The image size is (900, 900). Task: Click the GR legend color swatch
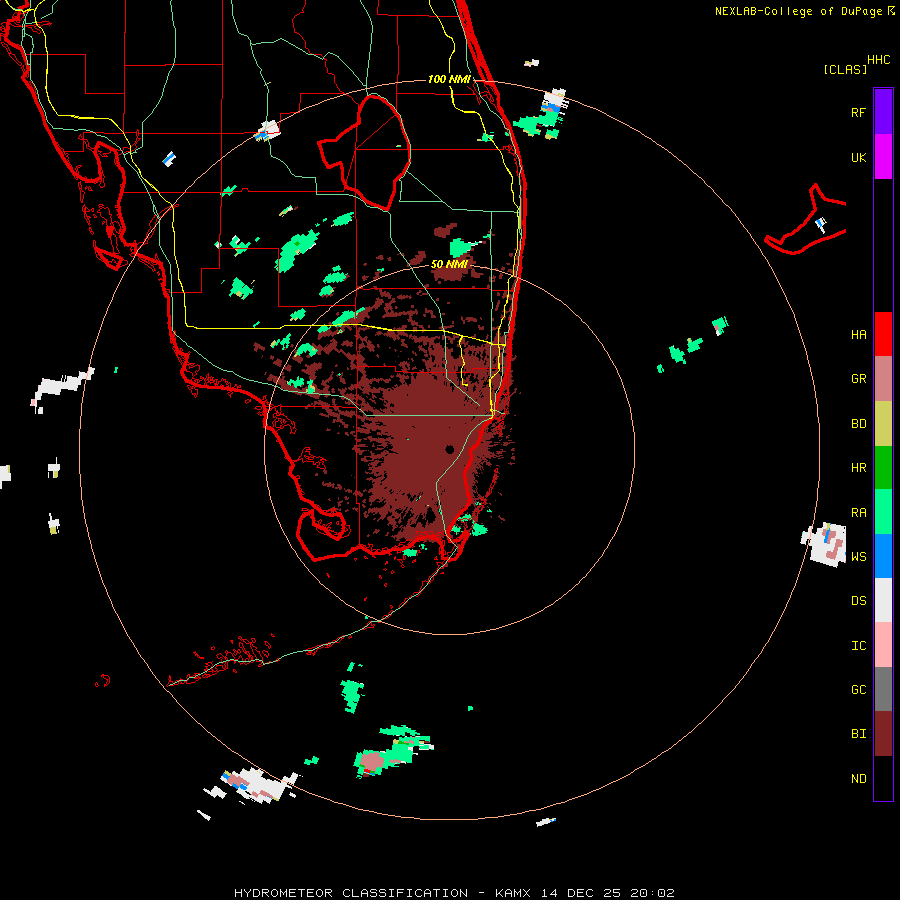pyautogui.click(x=883, y=378)
